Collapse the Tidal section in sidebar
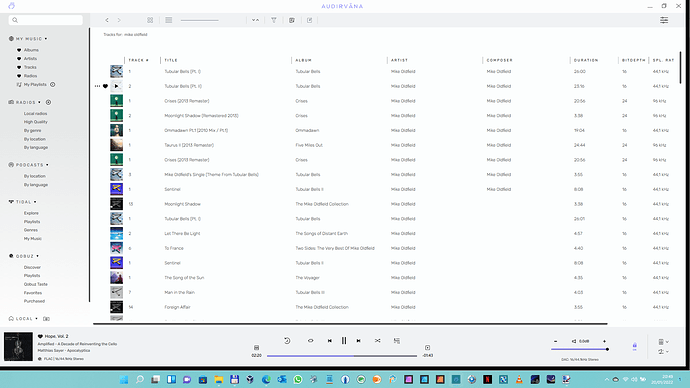Image resolution: width=690 pixels, height=388 pixels. tap(35, 202)
